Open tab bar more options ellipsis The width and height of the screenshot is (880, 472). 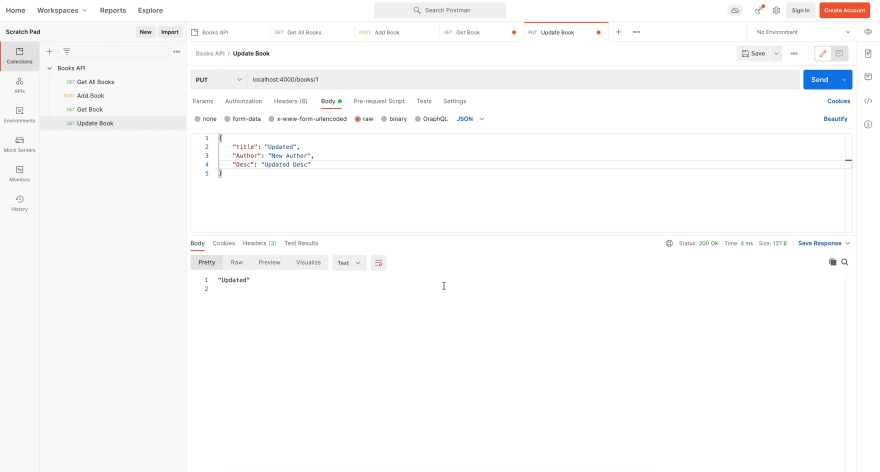pyautogui.click(x=636, y=32)
